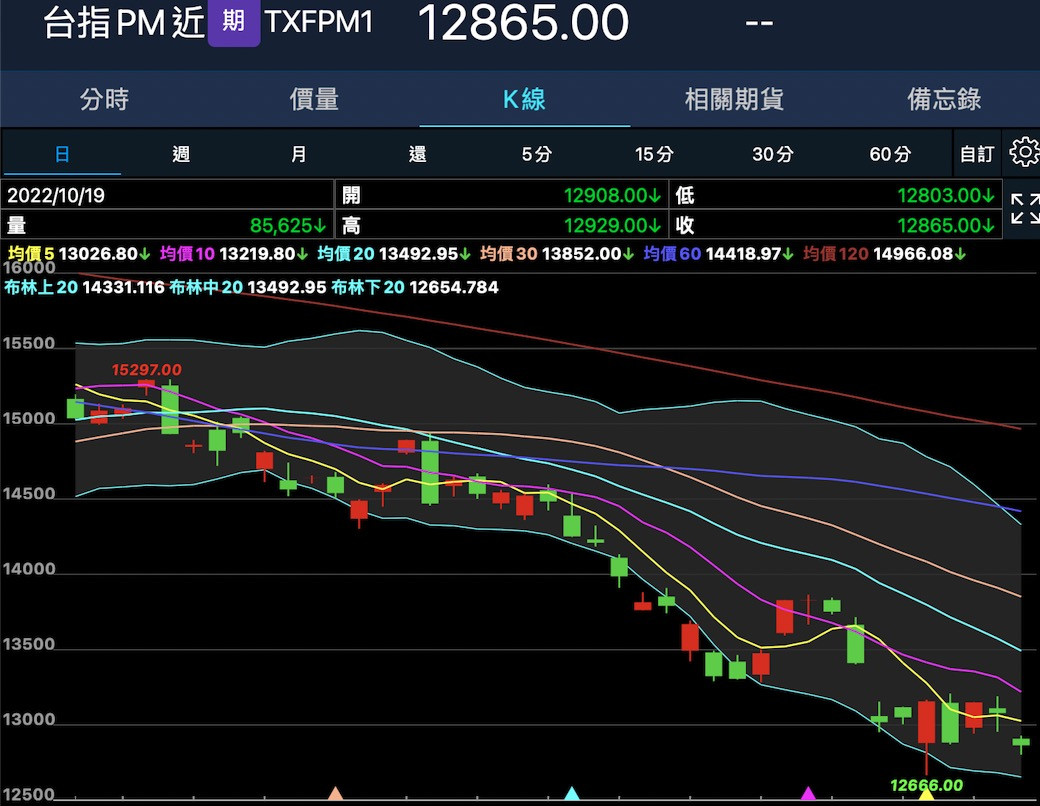Viewport: 1040px width, 806px height.
Task: Go to the 相關期貨 tab
Action: [x=734, y=99]
